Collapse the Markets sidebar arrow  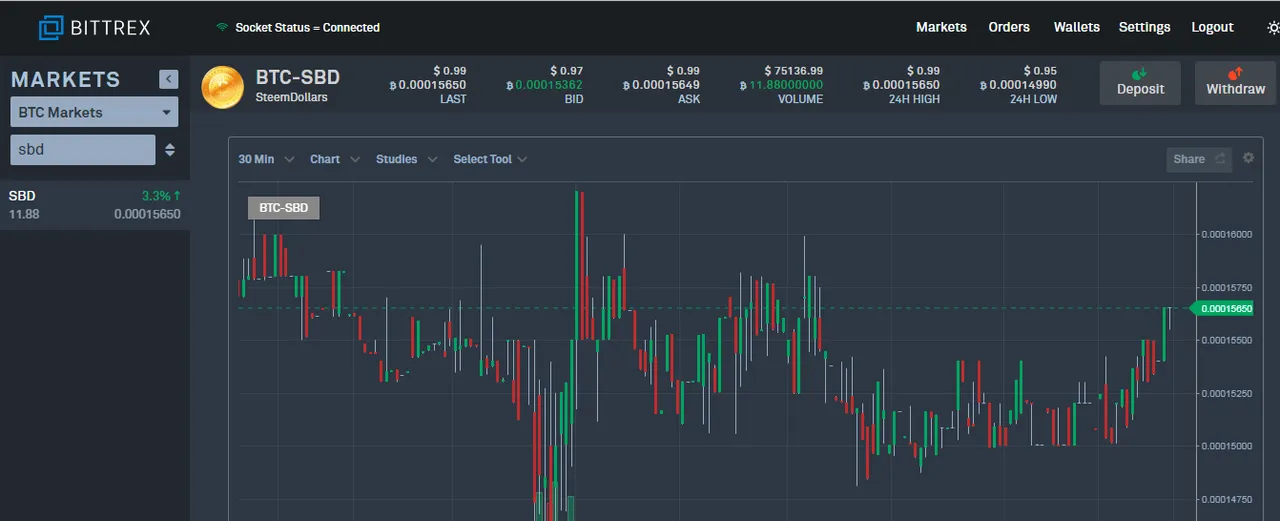point(169,79)
